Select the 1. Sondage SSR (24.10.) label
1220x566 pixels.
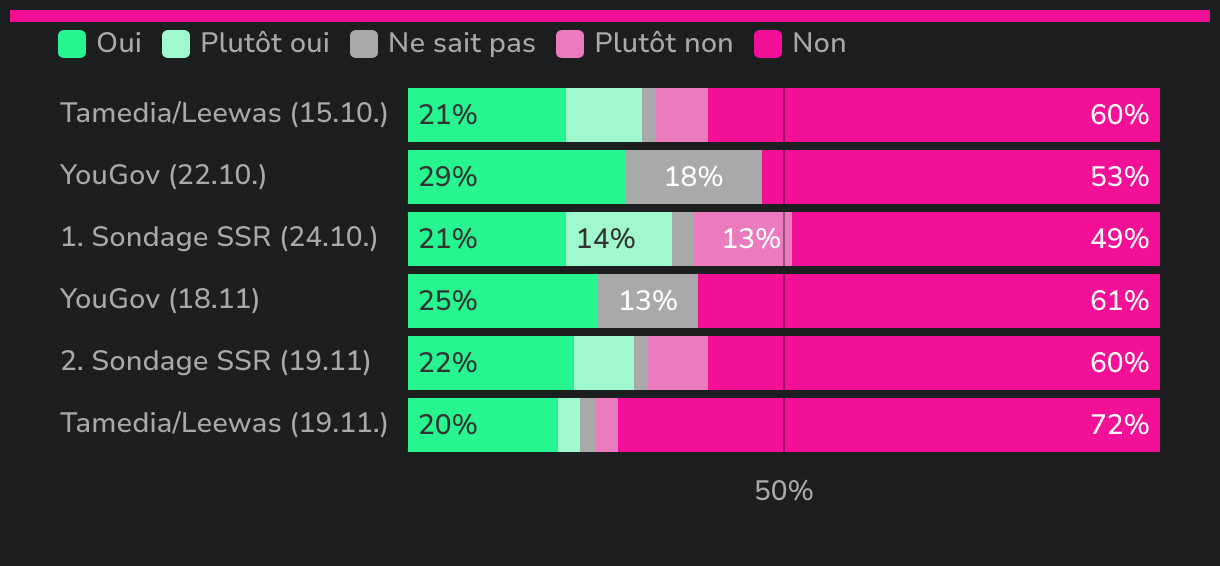point(219,237)
